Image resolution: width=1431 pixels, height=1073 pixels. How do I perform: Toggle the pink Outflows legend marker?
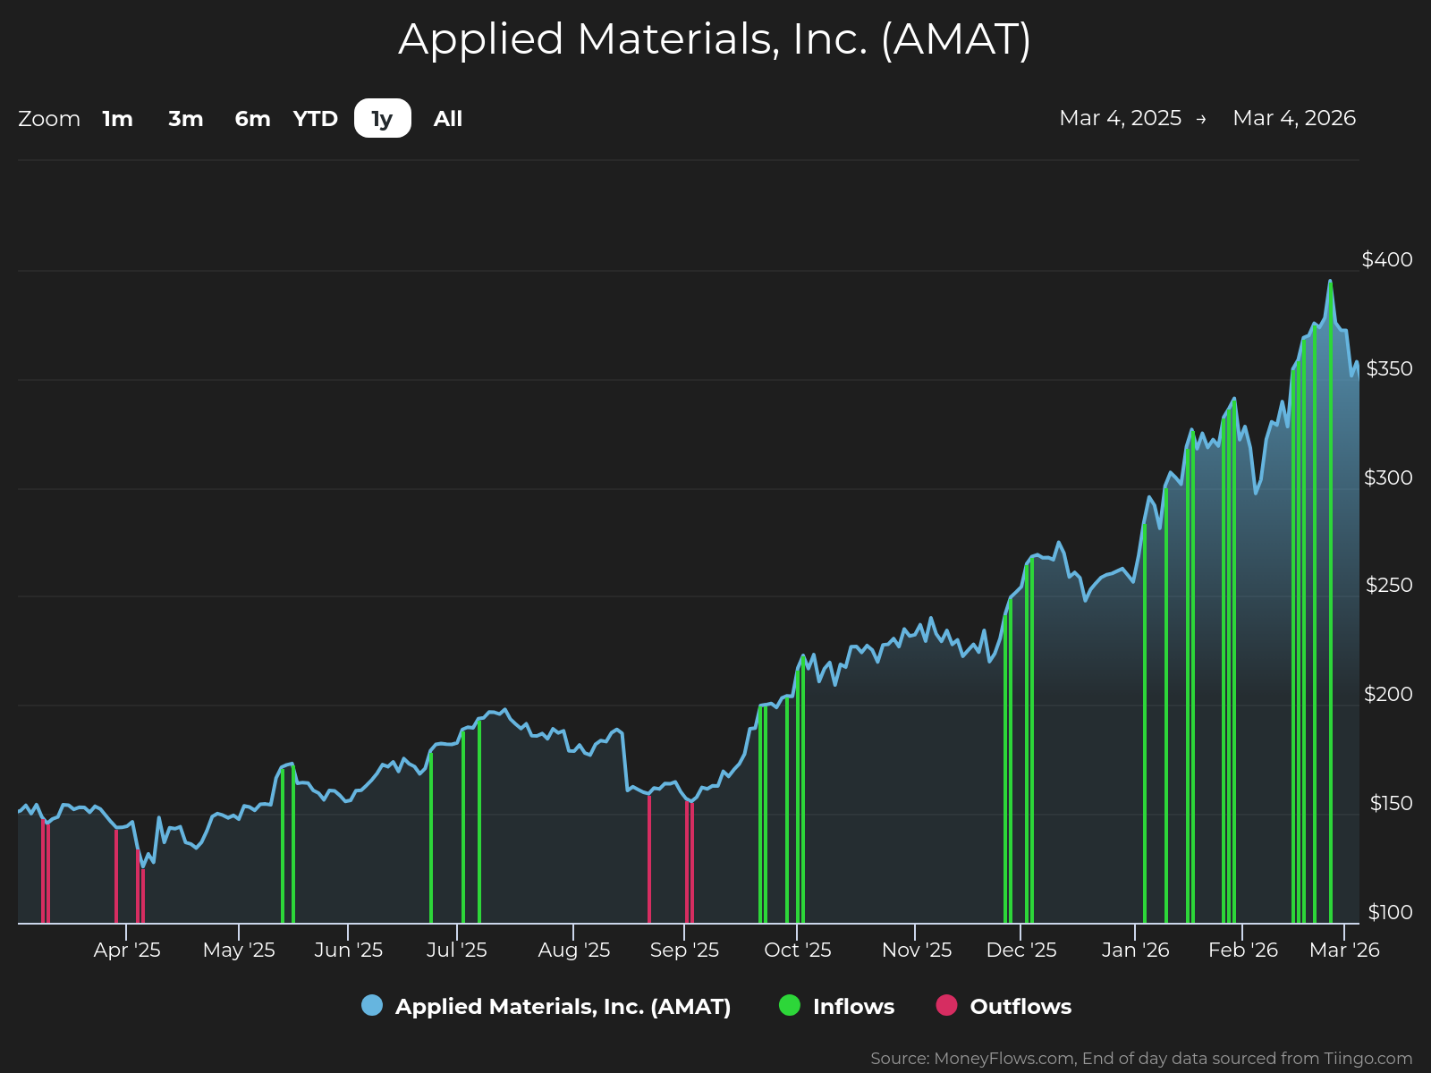coord(946,1006)
